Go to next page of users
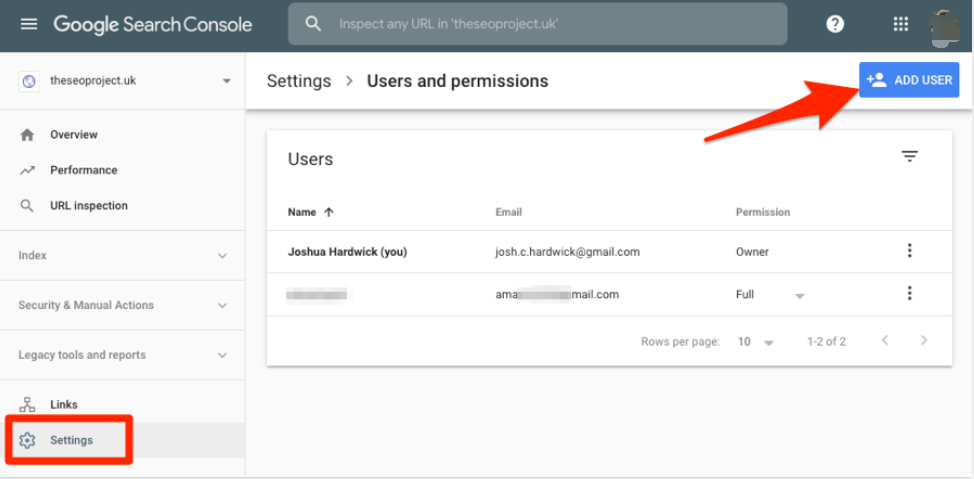 point(923,341)
